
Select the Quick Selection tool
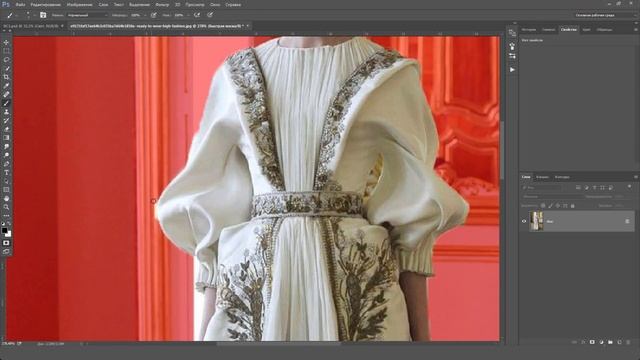click(6, 68)
